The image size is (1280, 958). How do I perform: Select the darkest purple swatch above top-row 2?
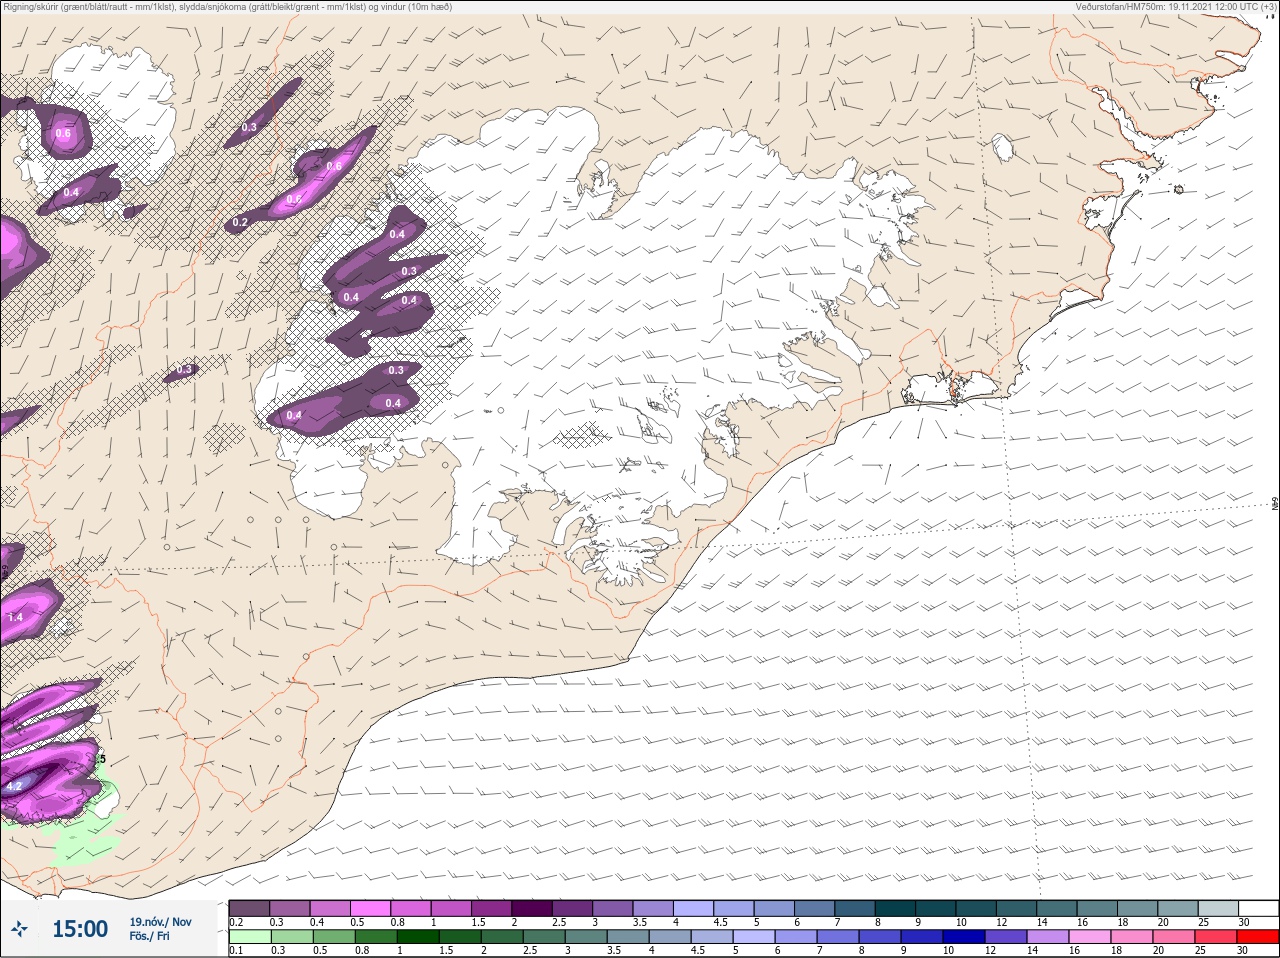tap(533, 908)
